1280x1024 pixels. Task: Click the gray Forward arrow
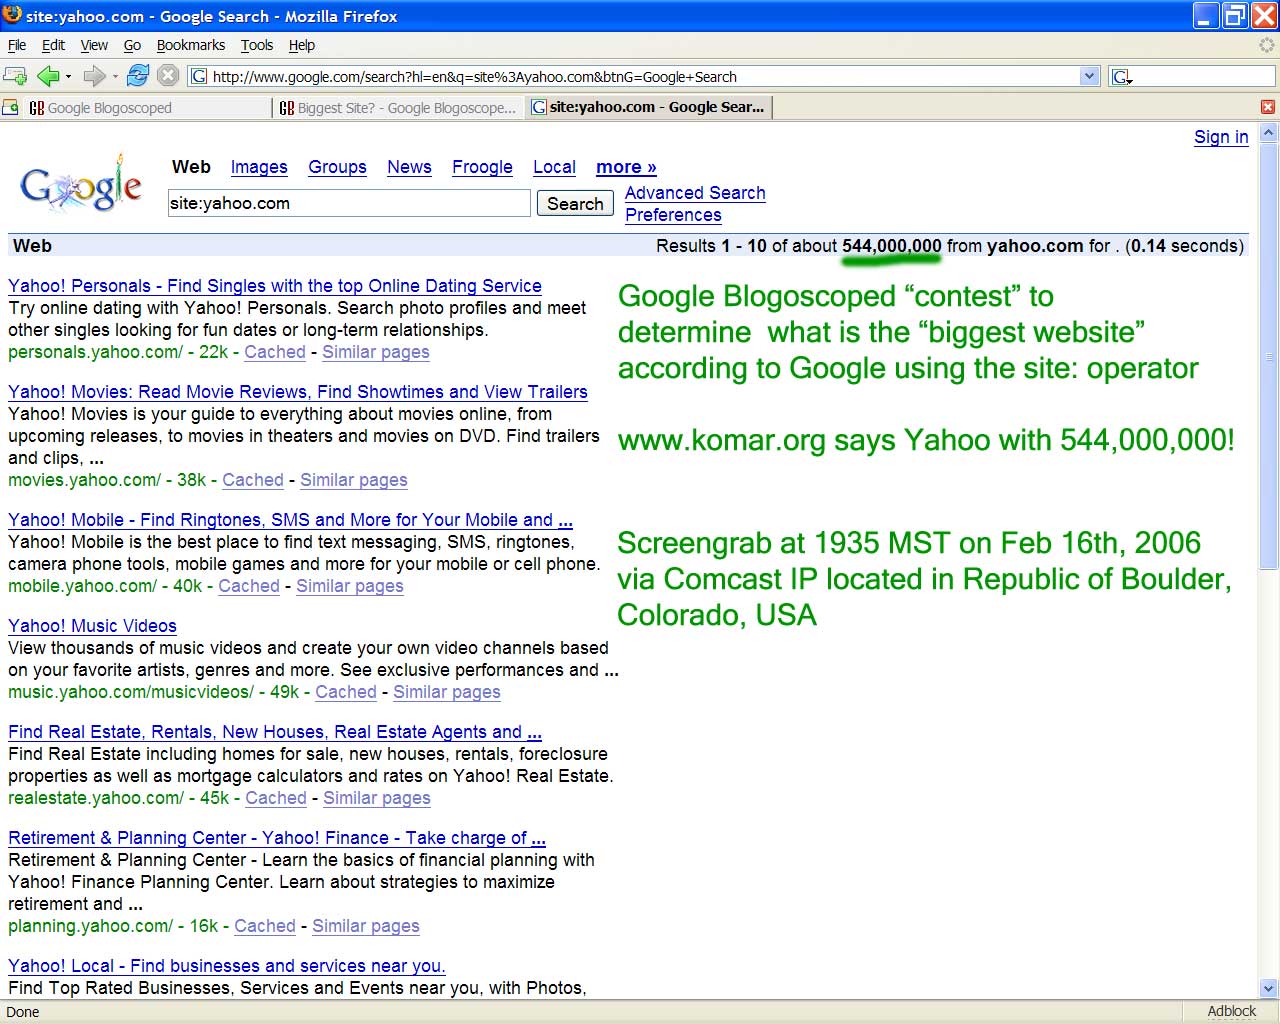[94, 76]
